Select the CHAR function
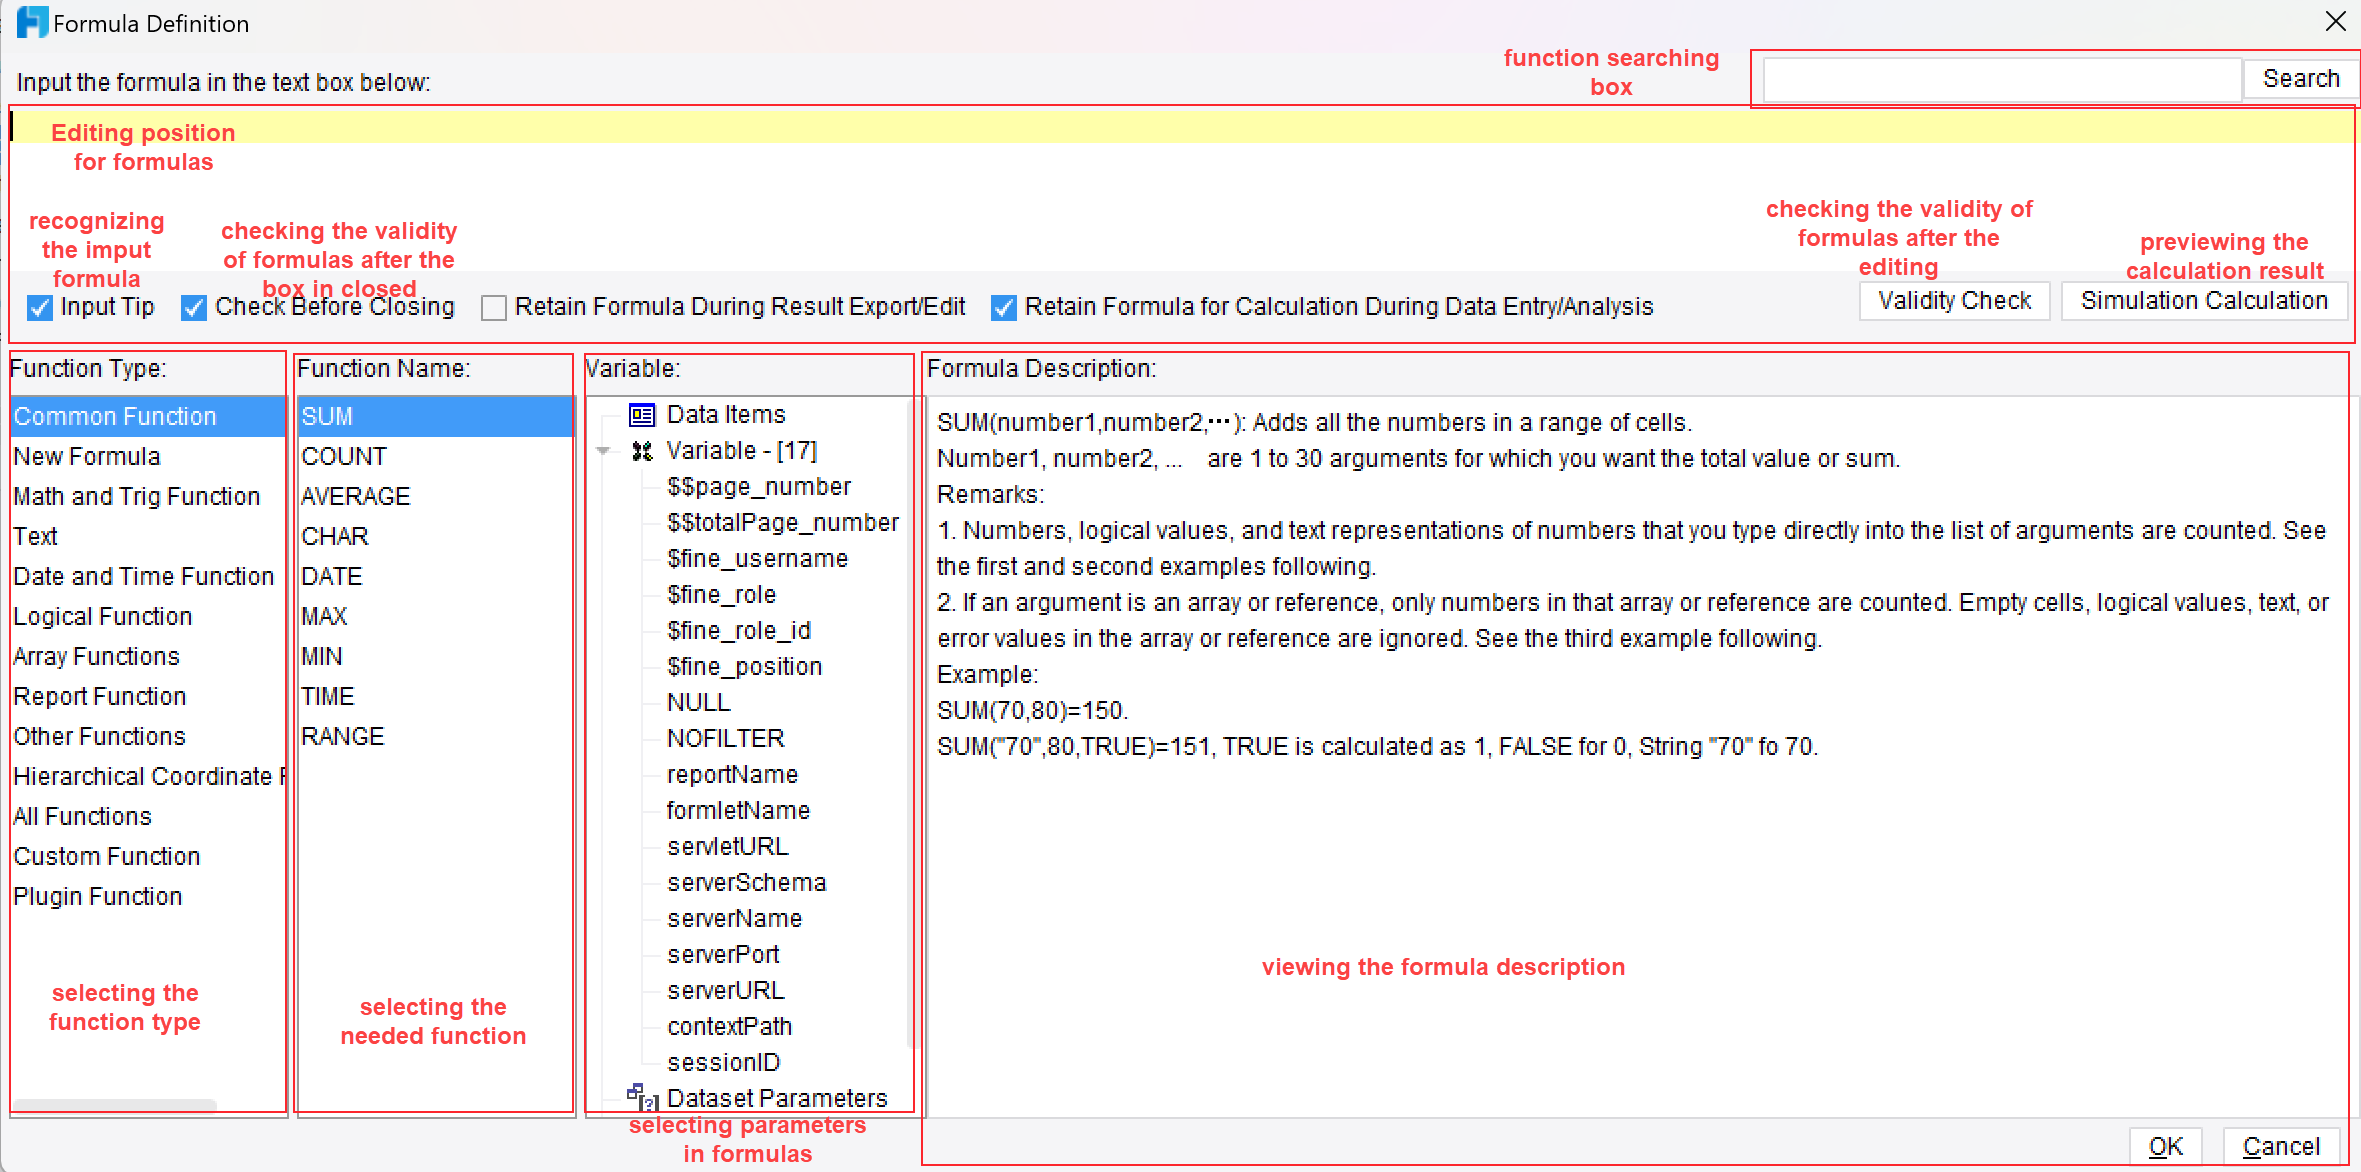Viewport: 2361px width, 1172px height. point(435,536)
